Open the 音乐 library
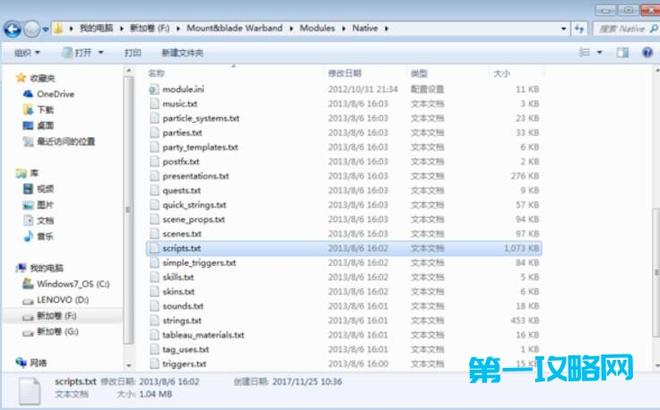Image resolution: width=660 pixels, height=410 pixels. [x=45, y=236]
